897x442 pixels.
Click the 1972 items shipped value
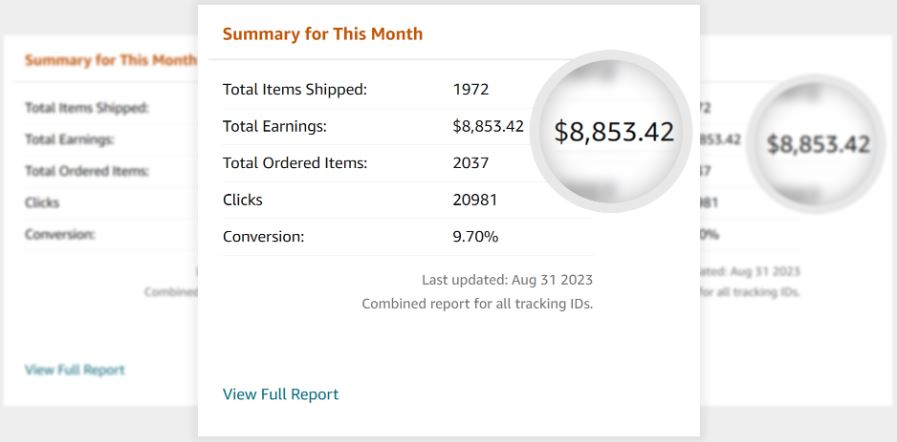[471, 90]
